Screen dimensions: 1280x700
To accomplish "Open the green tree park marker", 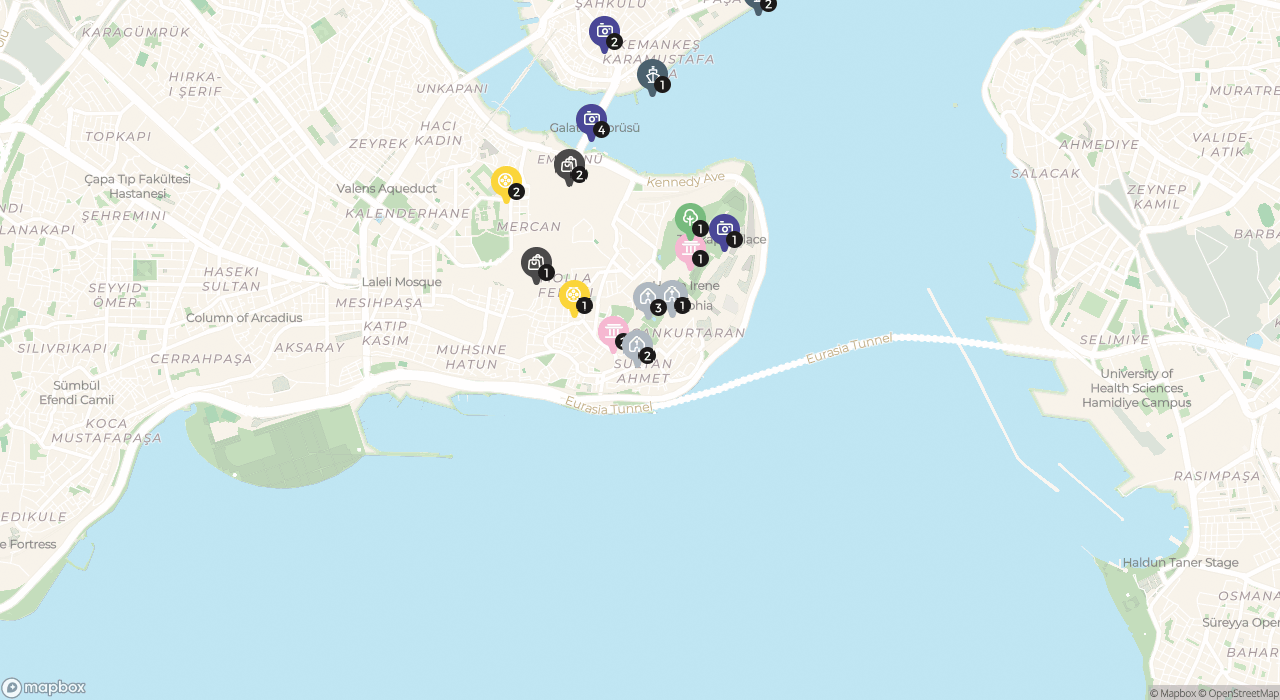I will pyautogui.click(x=690, y=220).
